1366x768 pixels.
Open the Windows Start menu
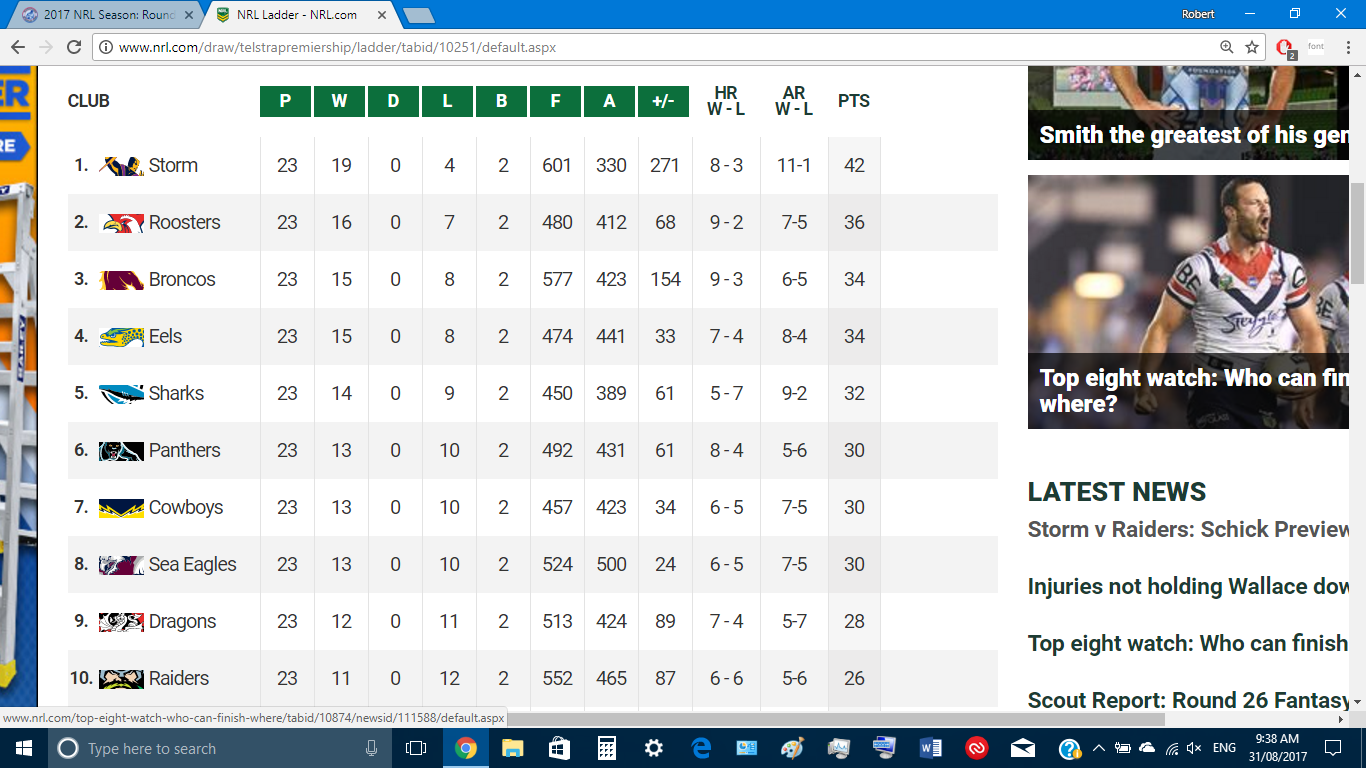pyautogui.click(x=23, y=748)
